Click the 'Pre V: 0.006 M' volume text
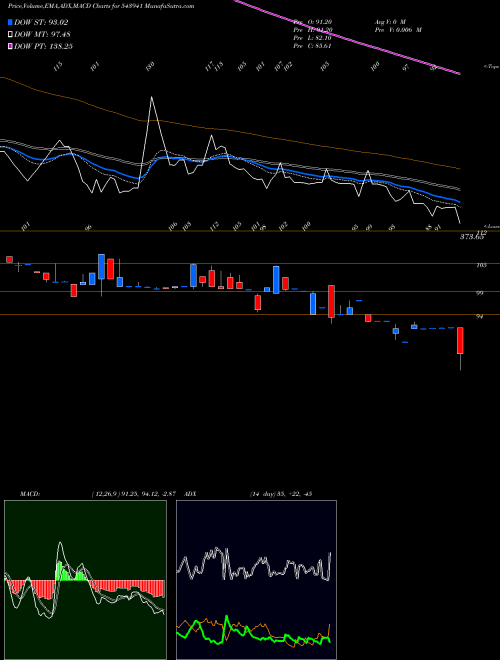 pyautogui.click(x=398, y=29)
